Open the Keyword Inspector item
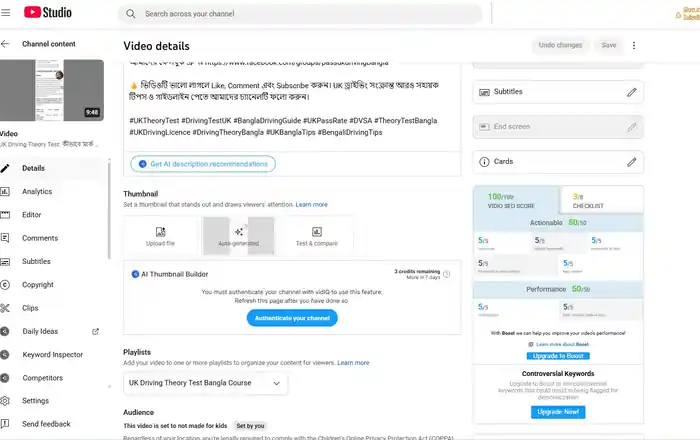Image resolution: width=700 pixels, height=440 pixels. pos(54,355)
